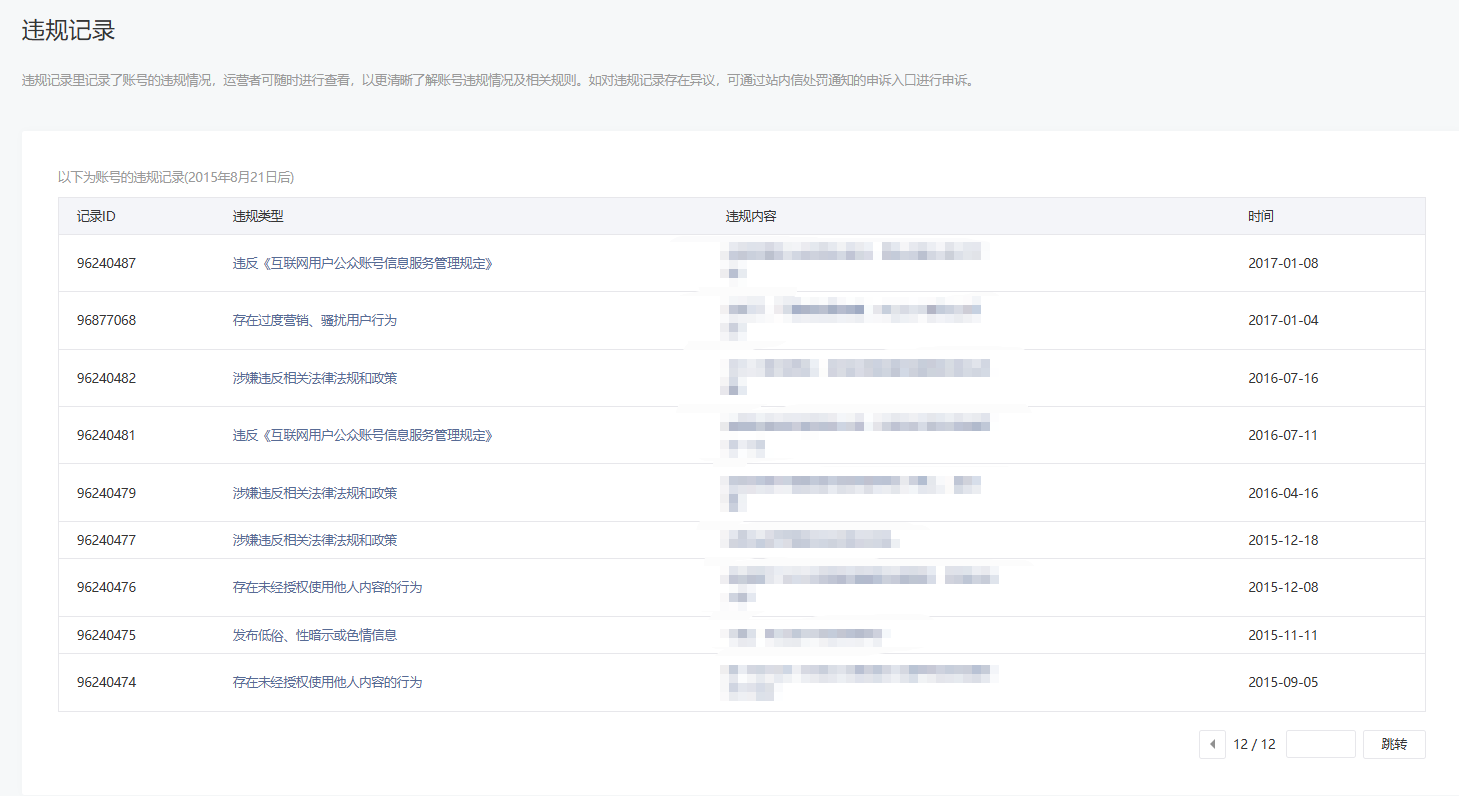This screenshot has height=796, width=1459.
Task: Focus the page number input field
Action: tap(1320, 744)
